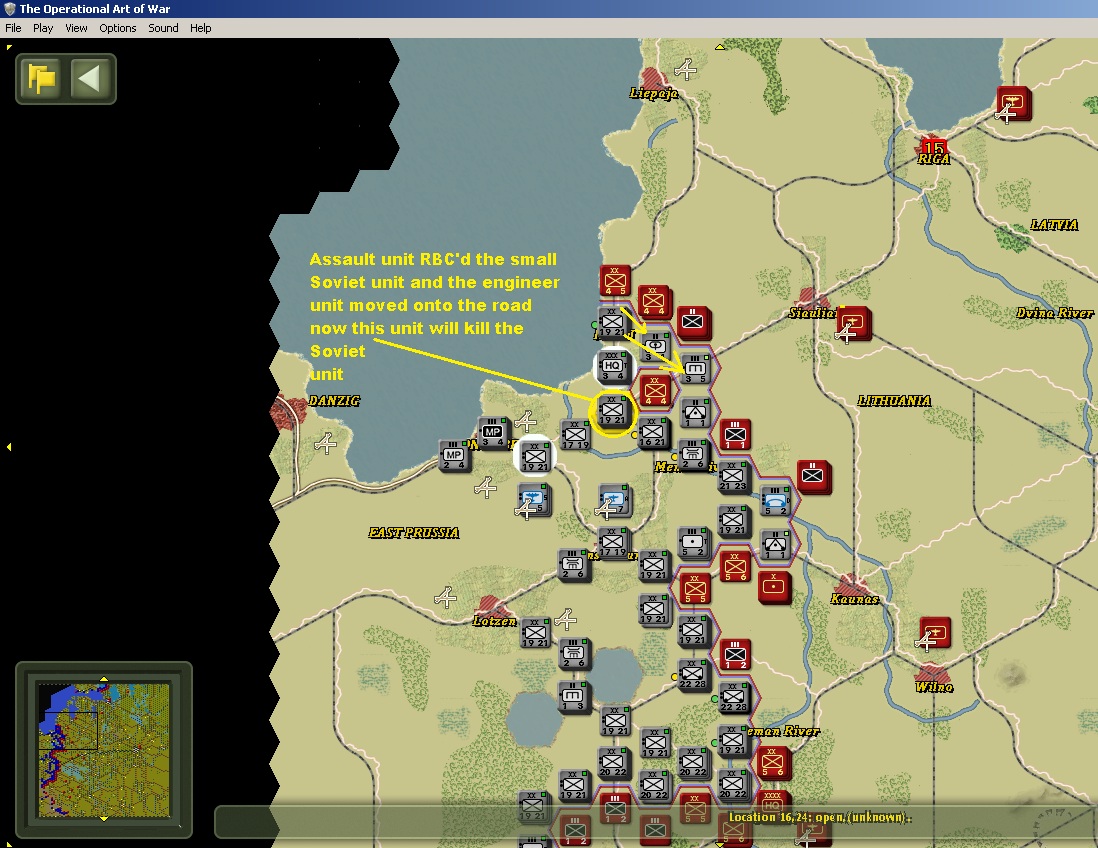Select the 22-28 motorized division with green dot
The height and width of the screenshot is (848, 1098).
(735, 697)
